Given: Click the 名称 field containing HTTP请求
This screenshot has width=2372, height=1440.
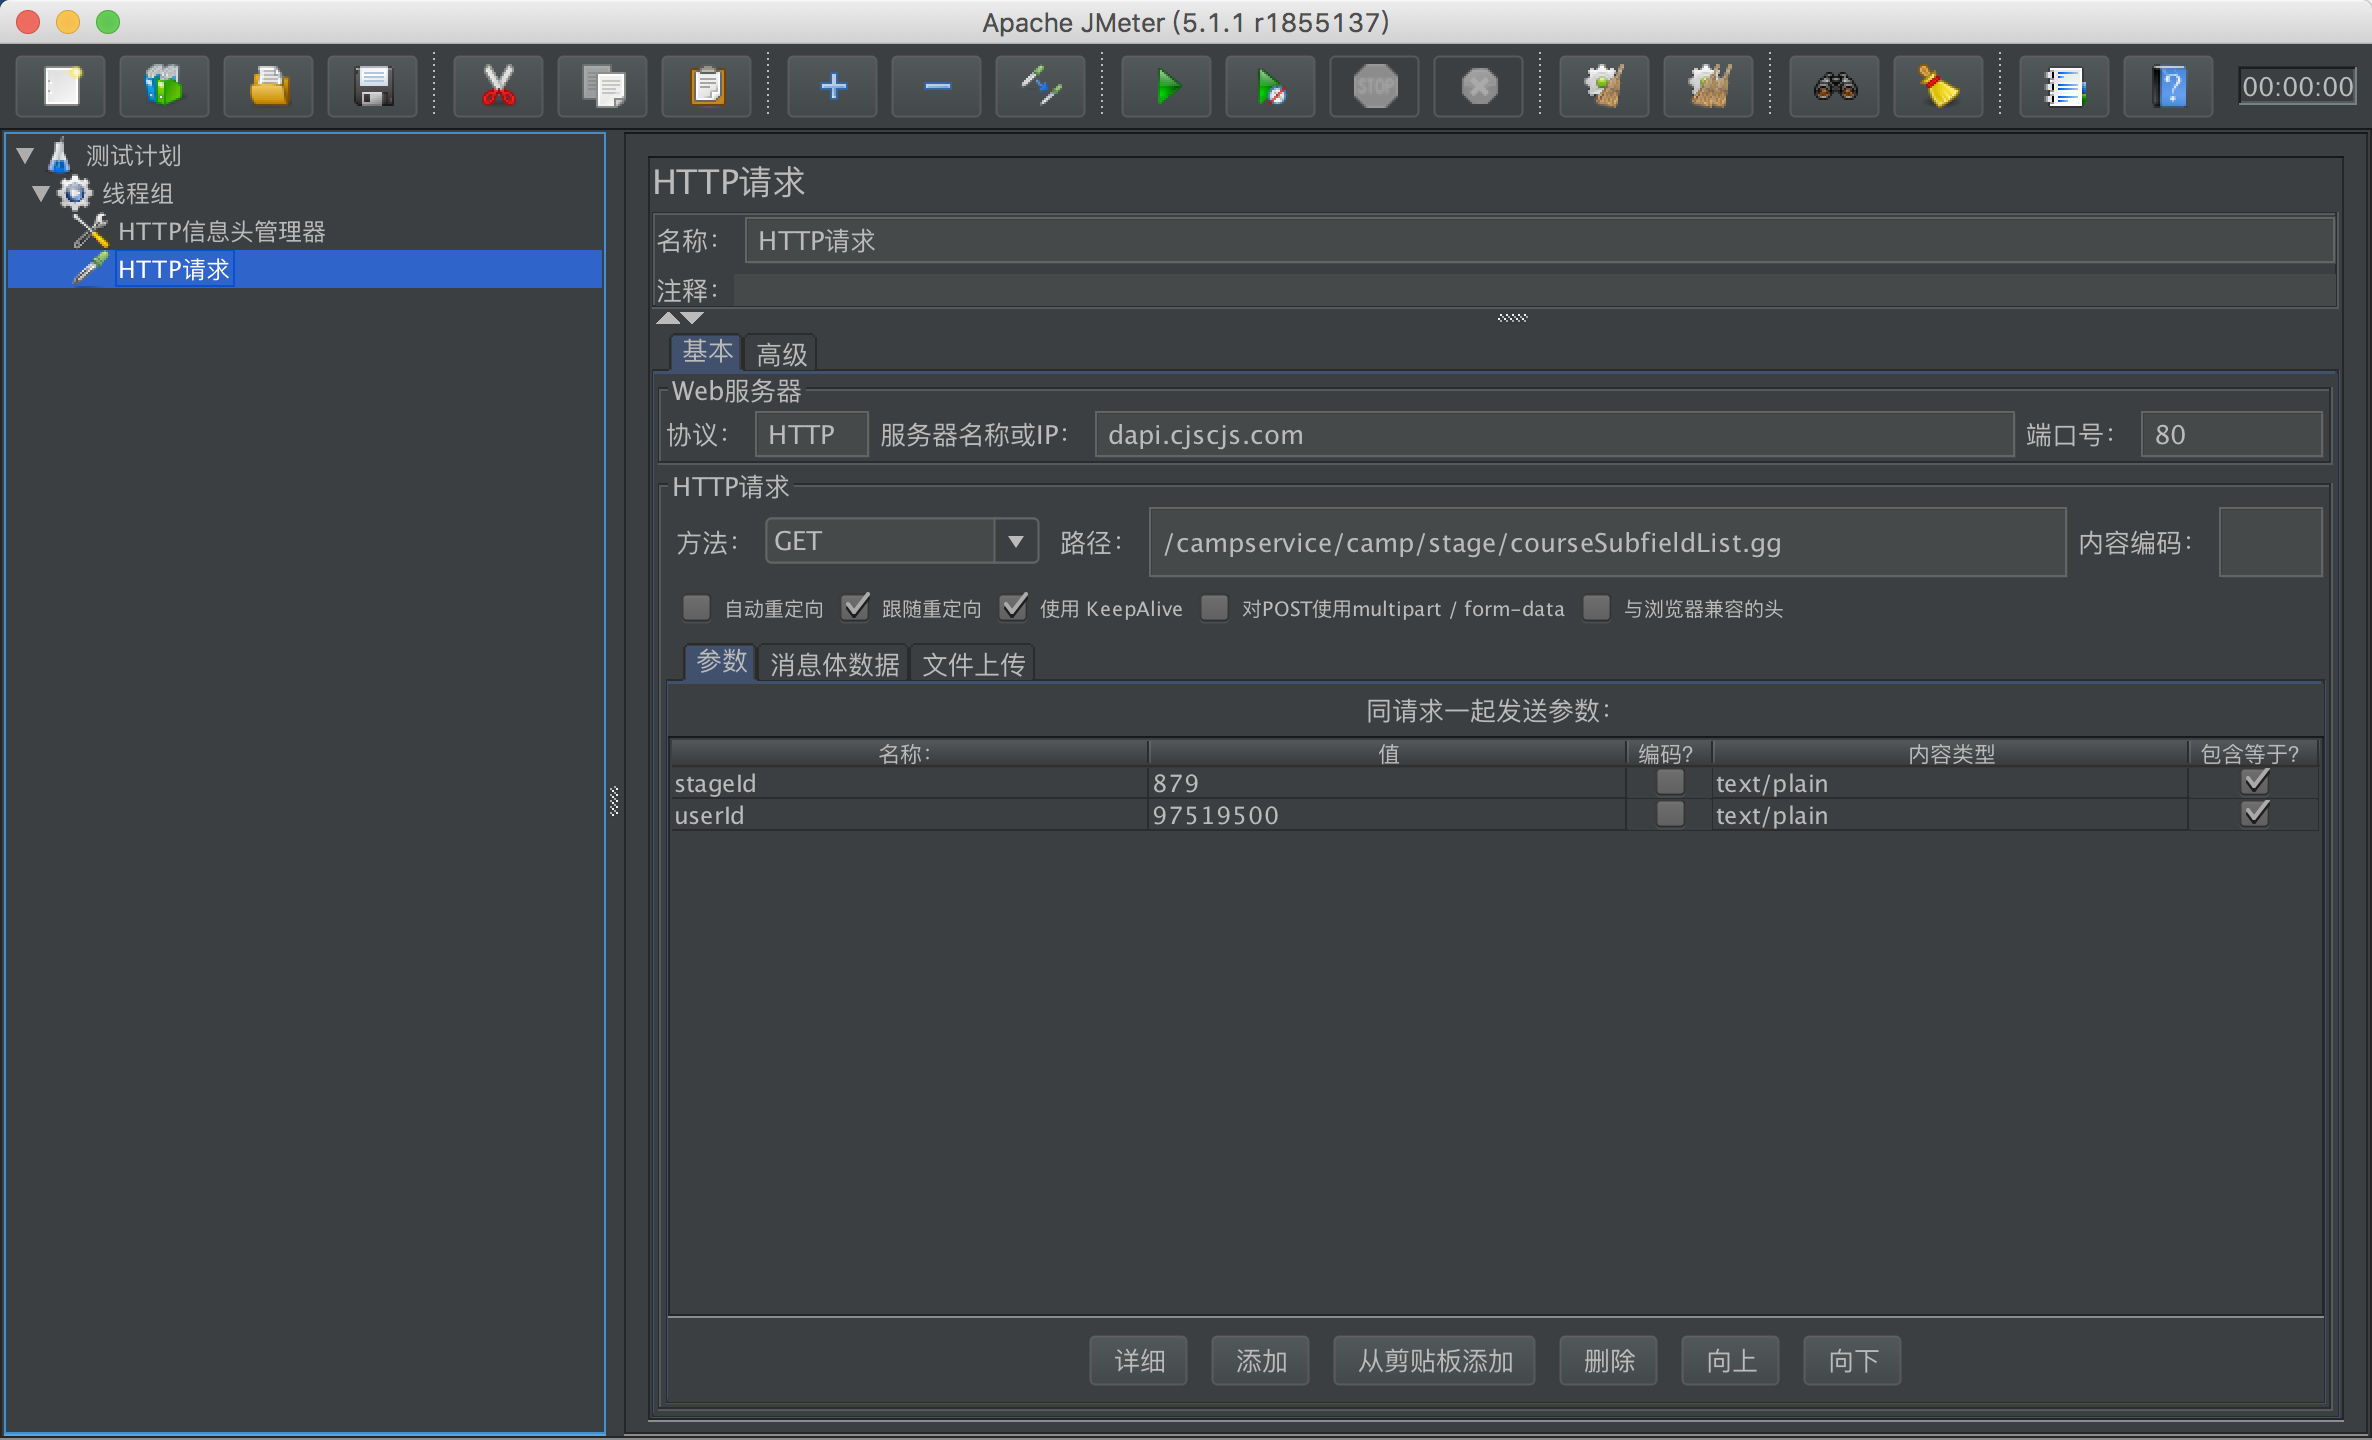Looking at the screenshot, I should click(x=1540, y=241).
